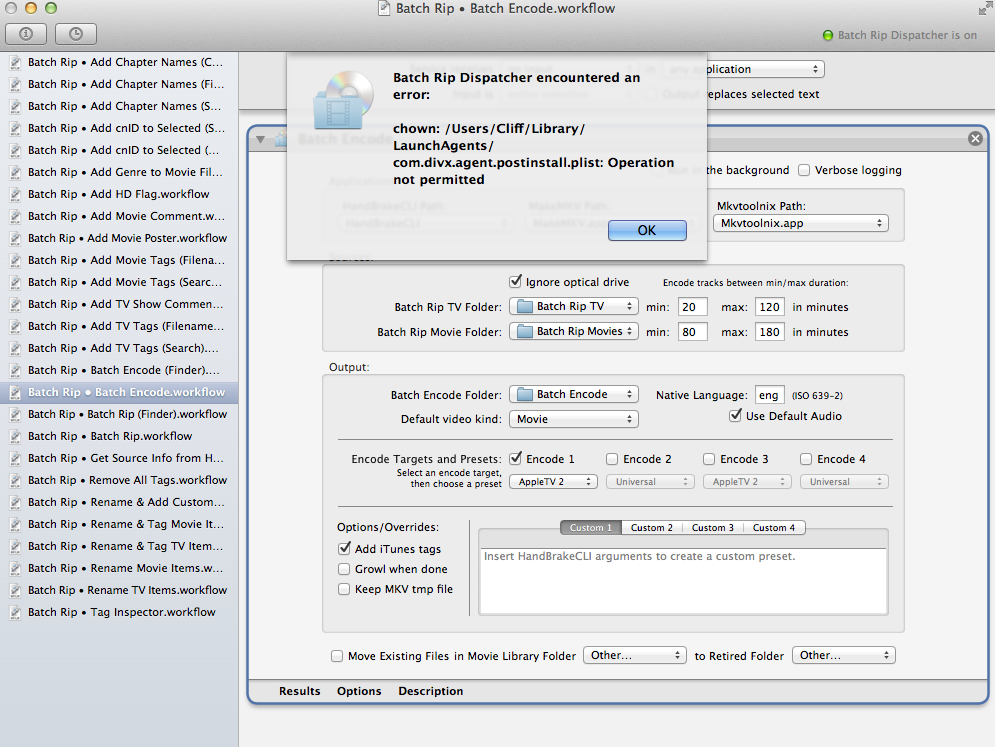Click workflow icon for Rename TV Items
The height and width of the screenshot is (747, 995).
click(x=15, y=590)
